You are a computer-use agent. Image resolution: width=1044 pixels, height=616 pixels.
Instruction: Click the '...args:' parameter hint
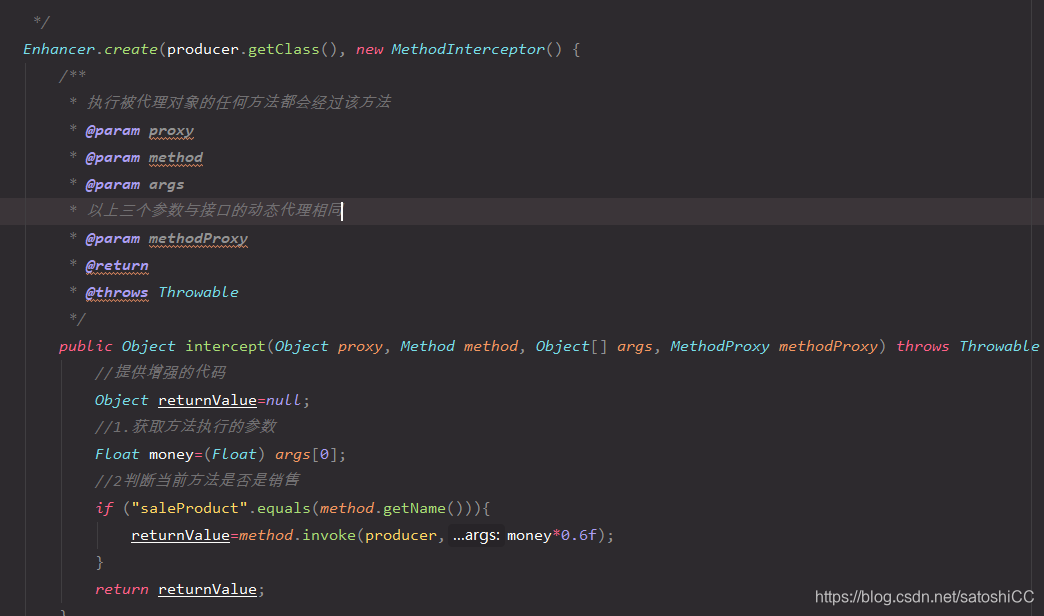point(476,535)
